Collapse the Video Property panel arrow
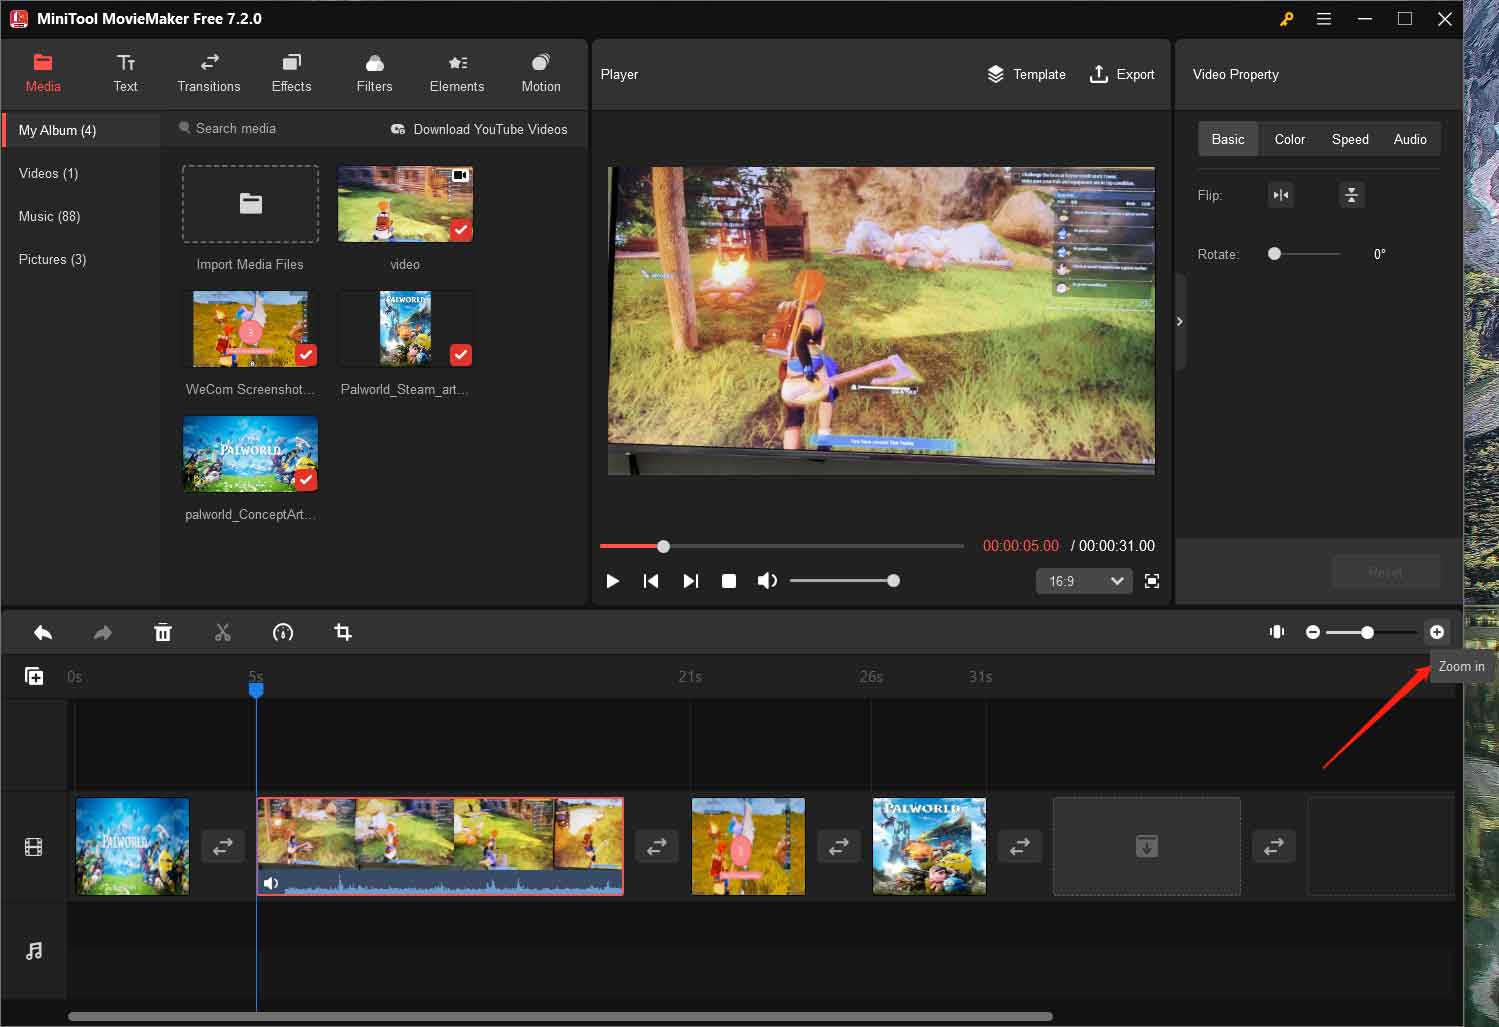Viewport: 1499px width, 1027px height. point(1180,322)
